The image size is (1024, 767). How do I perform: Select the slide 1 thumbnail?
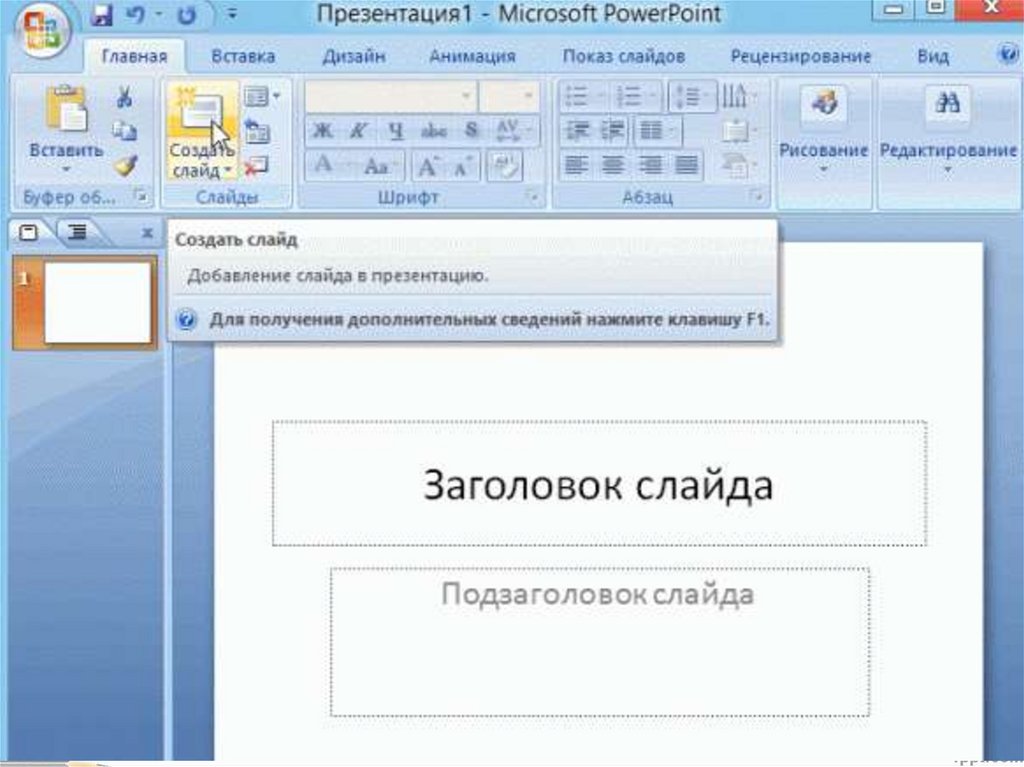click(98, 302)
